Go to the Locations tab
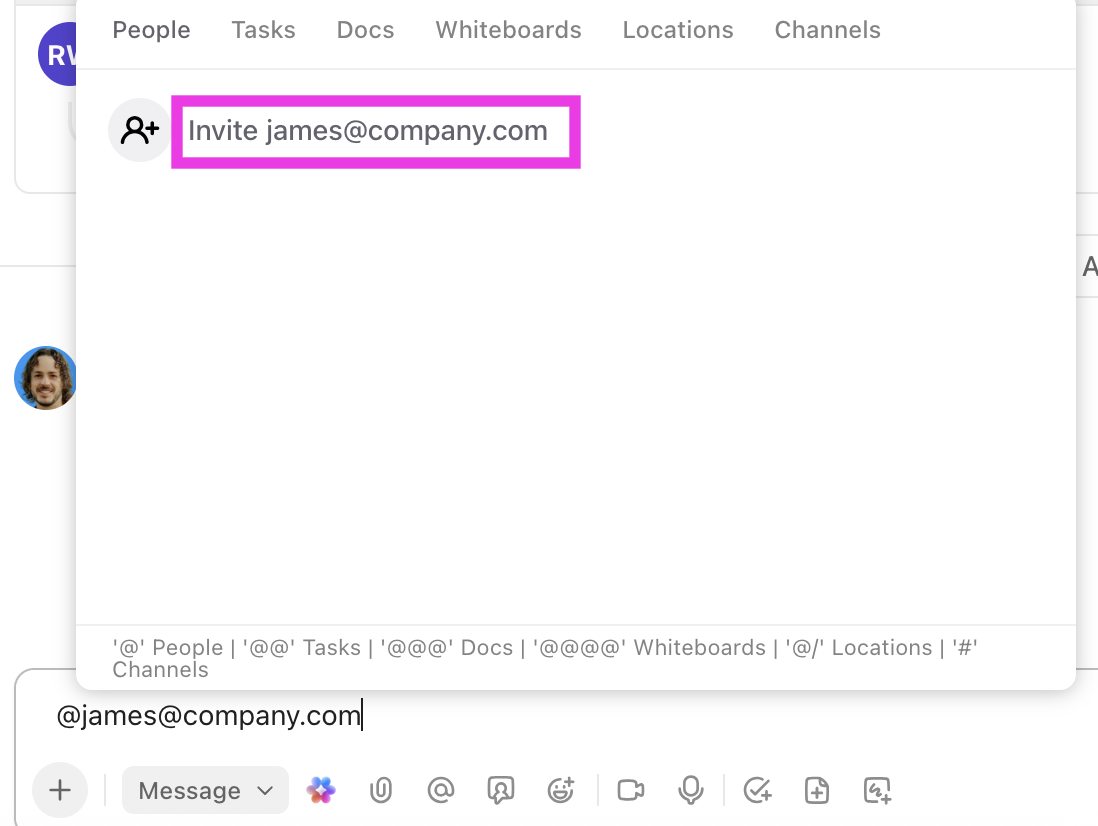The image size is (1098, 826). (x=678, y=30)
